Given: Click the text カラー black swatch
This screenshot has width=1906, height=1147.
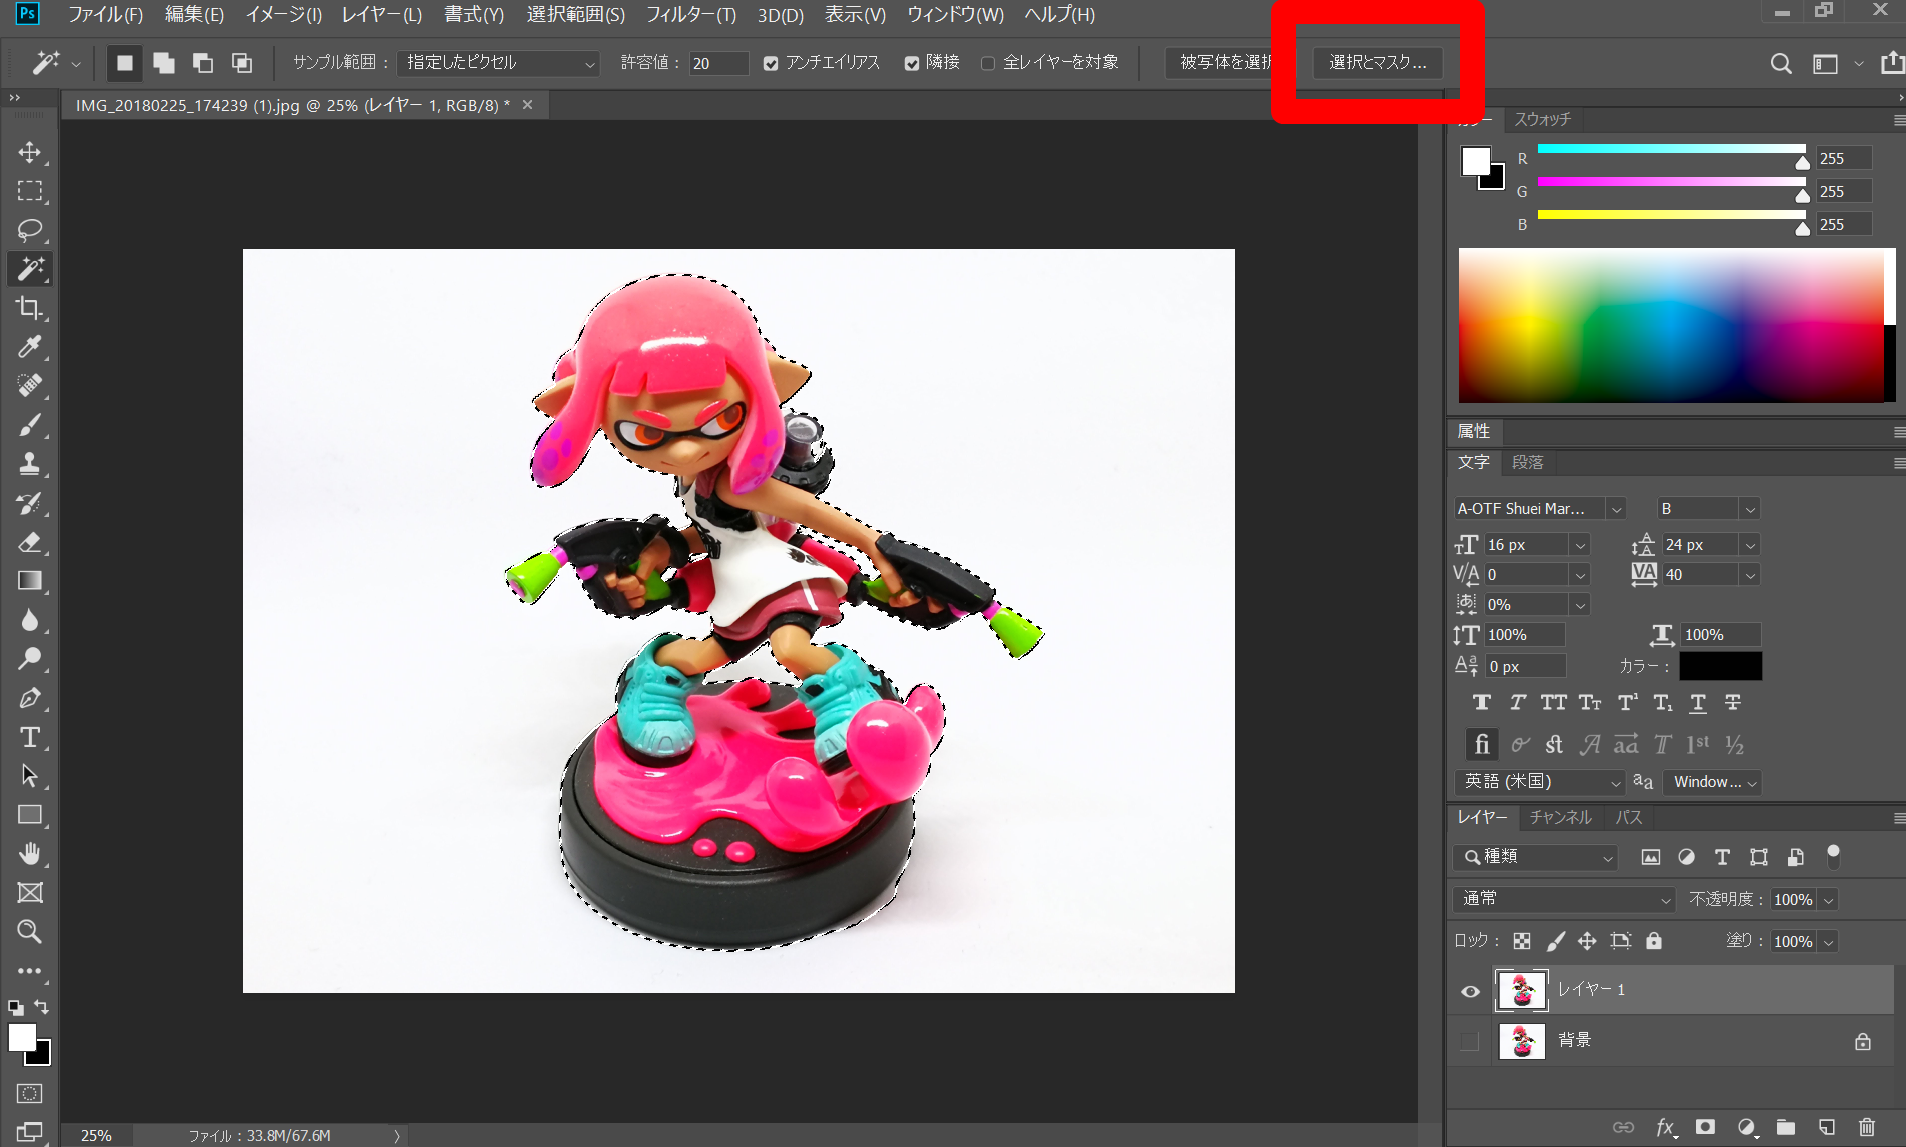Looking at the screenshot, I should [x=1720, y=666].
